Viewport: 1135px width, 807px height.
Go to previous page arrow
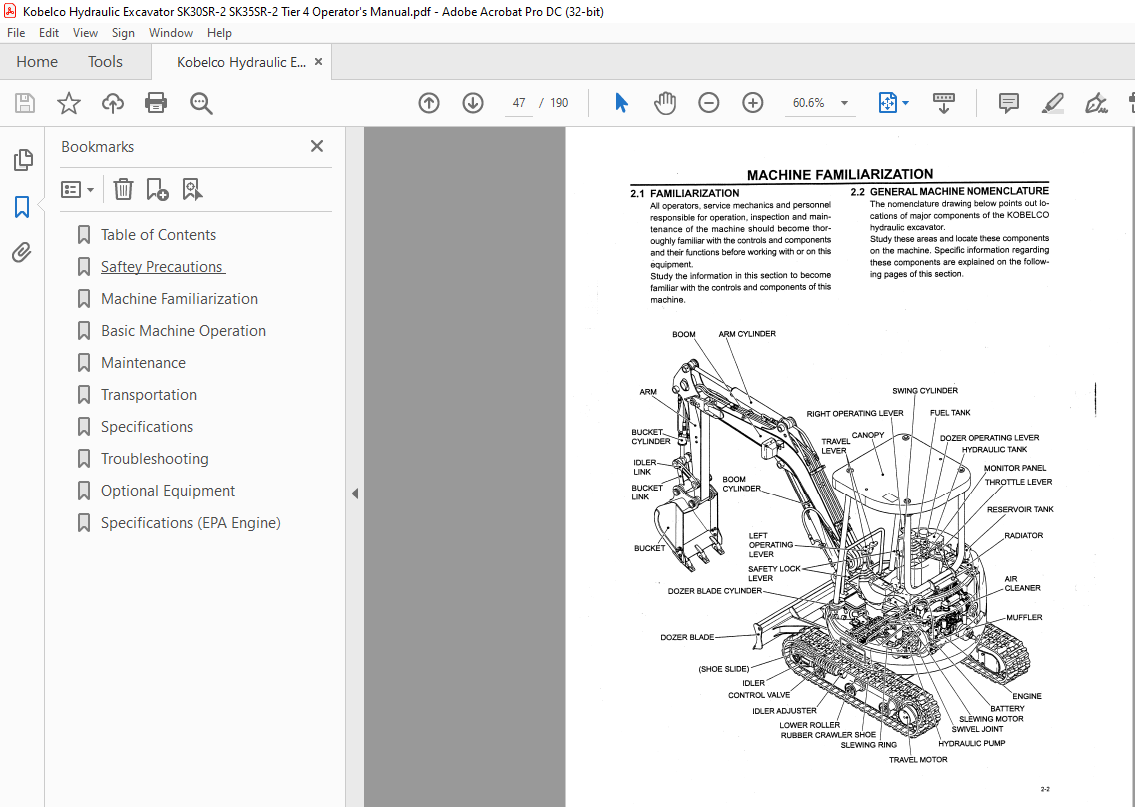[x=429, y=103]
